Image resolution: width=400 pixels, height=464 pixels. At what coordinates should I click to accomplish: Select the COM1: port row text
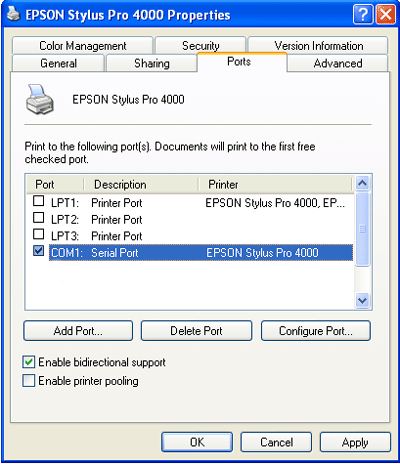point(67,253)
